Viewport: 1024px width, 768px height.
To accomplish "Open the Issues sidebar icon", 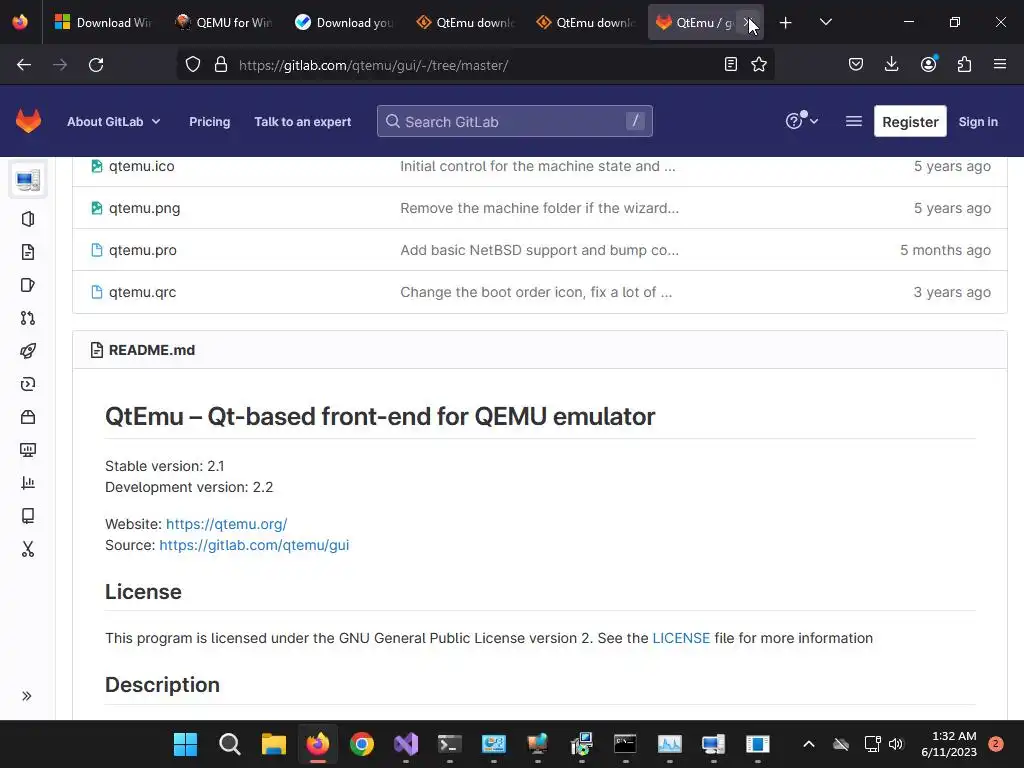I will pos(27,285).
